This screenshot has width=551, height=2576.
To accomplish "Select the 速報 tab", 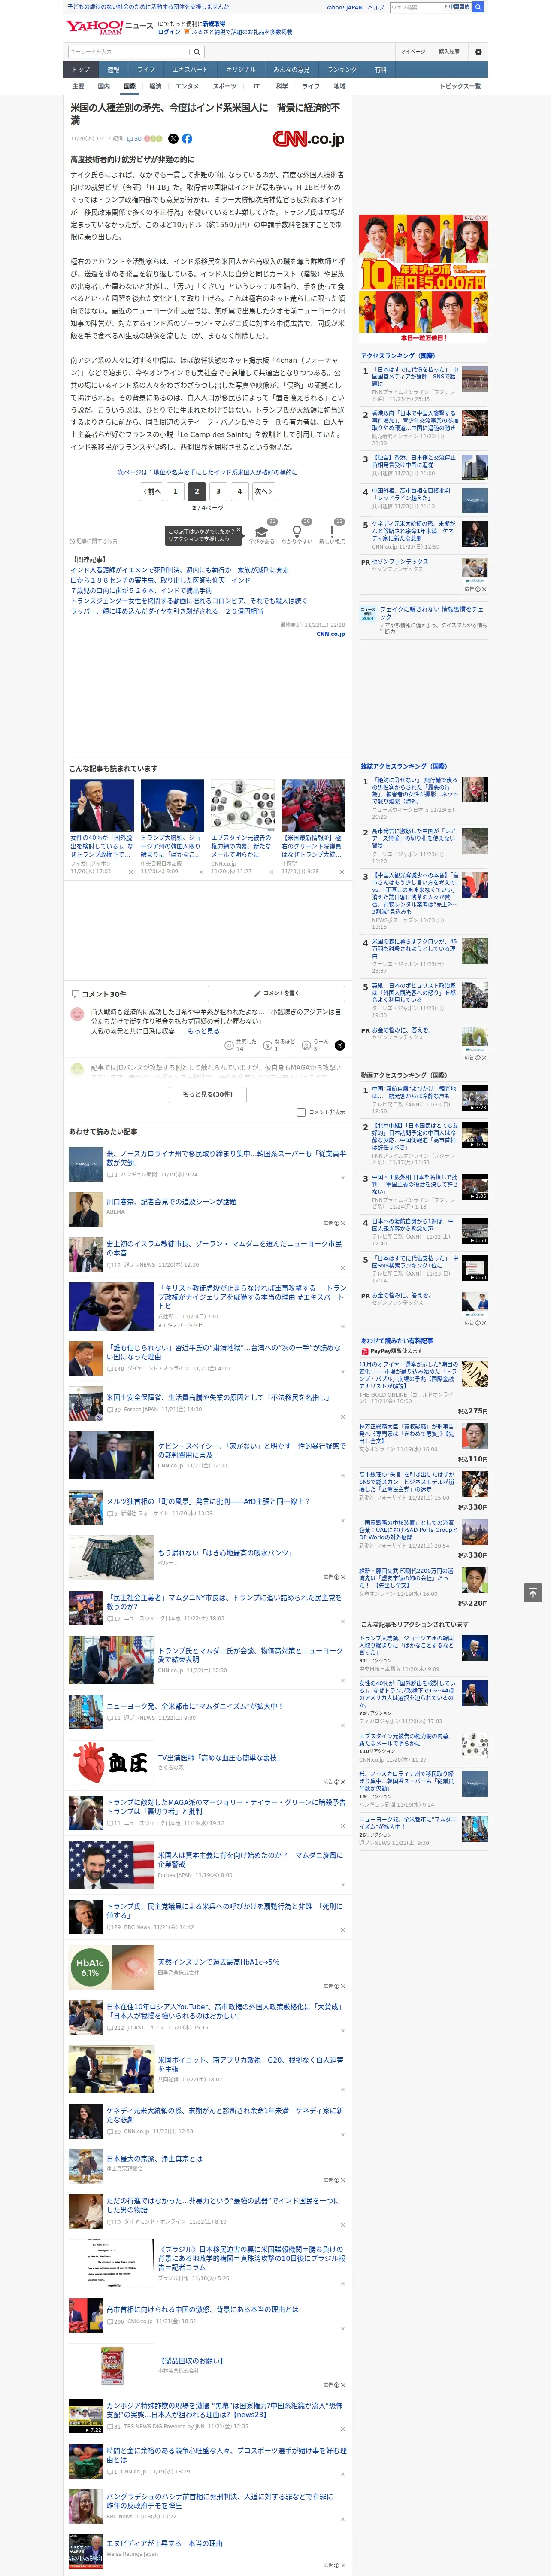I will pyautogui.click(x=113, y=69).
